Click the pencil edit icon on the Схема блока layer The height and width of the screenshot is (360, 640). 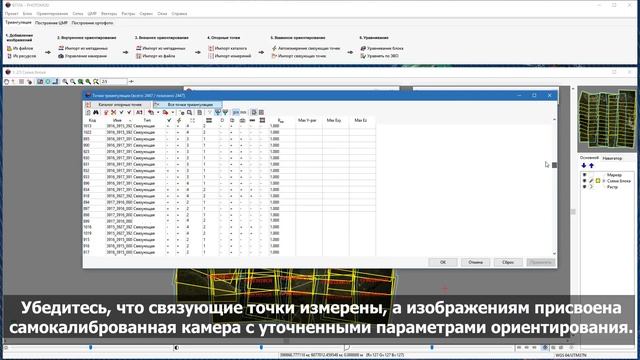pyautogui.click(x=591, y=180)
